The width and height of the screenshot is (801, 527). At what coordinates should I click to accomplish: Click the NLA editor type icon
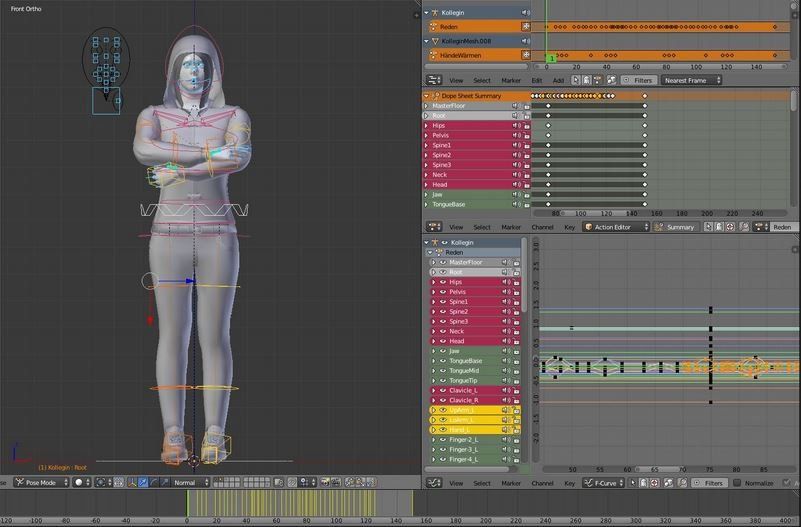tap(432, 80)
